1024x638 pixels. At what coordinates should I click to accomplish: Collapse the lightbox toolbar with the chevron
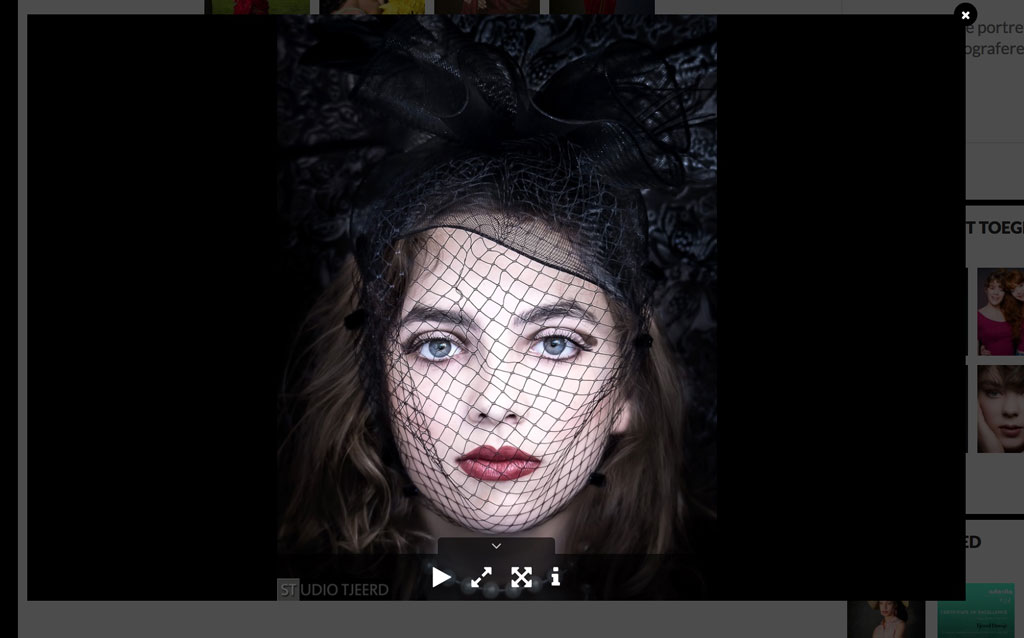click(496, 546)
